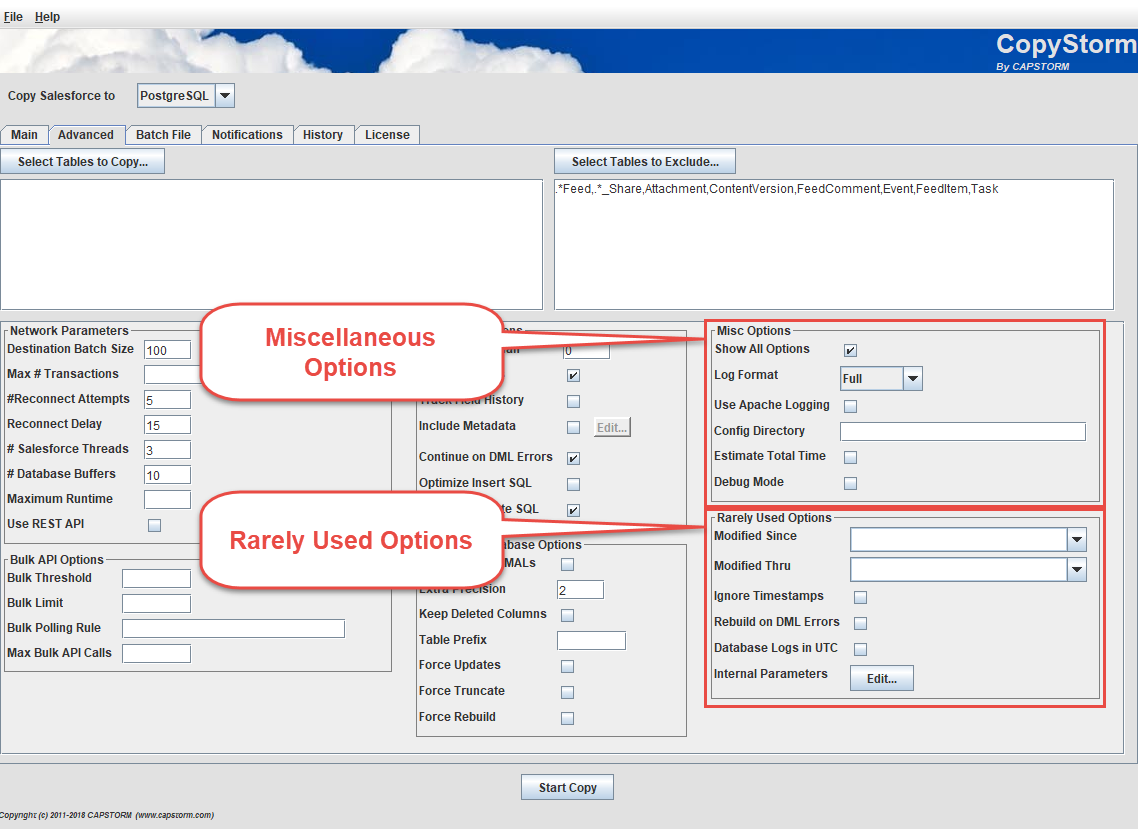1138x829 pixels.
Task: Click the Maximum Runtime field
Action: 168,499
